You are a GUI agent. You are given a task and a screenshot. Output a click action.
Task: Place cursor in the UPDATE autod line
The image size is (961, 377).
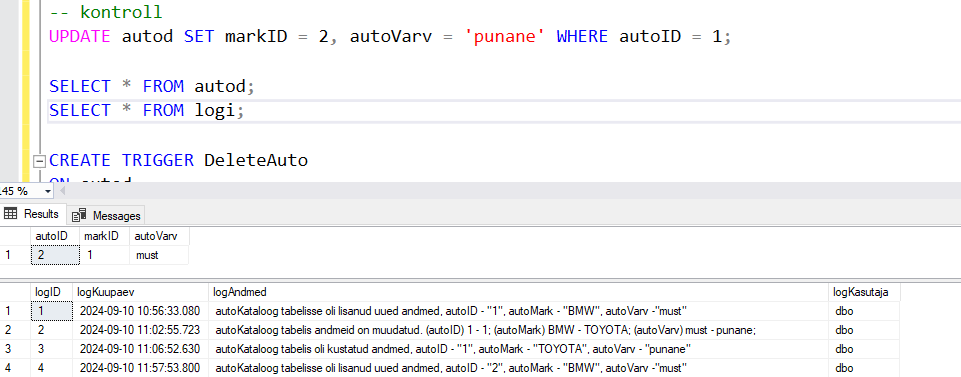click(390, 37)
